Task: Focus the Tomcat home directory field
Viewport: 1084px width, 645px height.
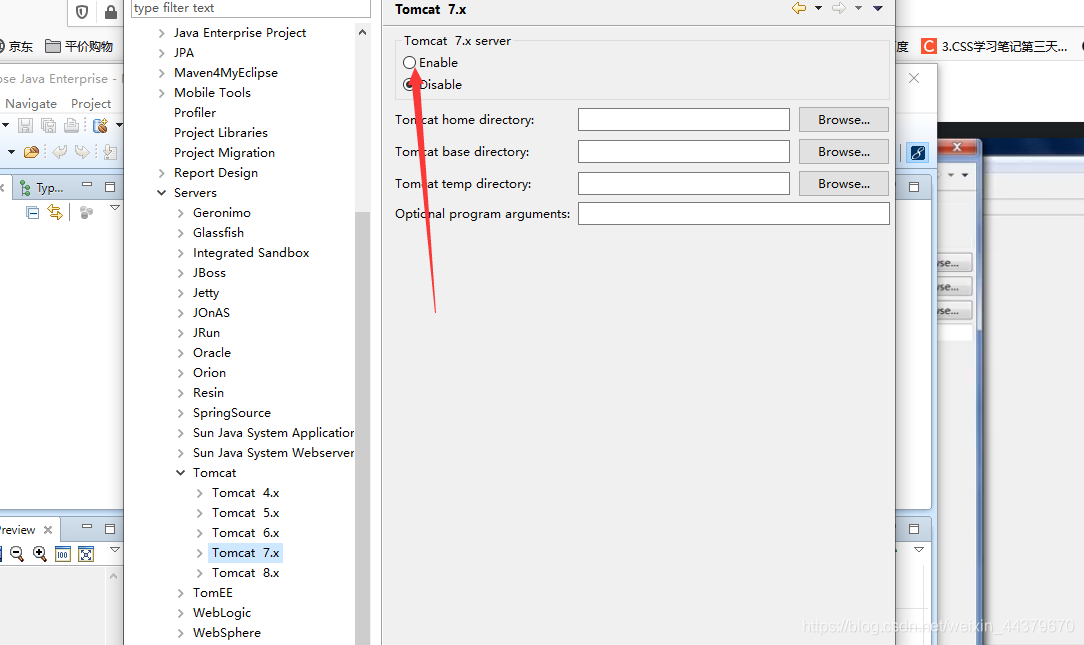Action: (x=684, y=120)
